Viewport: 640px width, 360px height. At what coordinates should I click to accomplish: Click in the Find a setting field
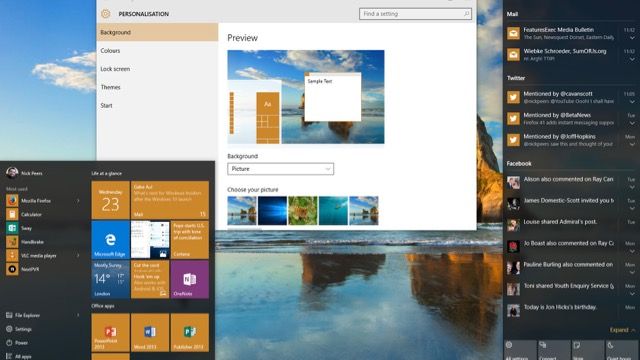(416, 14)
